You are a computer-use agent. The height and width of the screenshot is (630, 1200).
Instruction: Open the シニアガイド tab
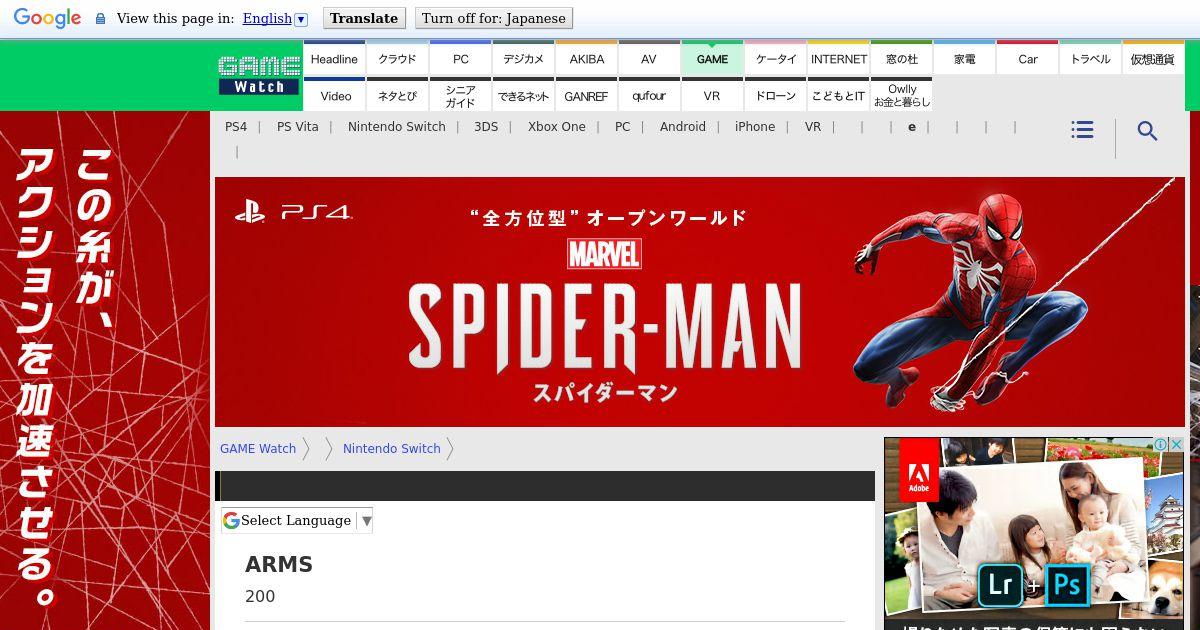[460, 96]
